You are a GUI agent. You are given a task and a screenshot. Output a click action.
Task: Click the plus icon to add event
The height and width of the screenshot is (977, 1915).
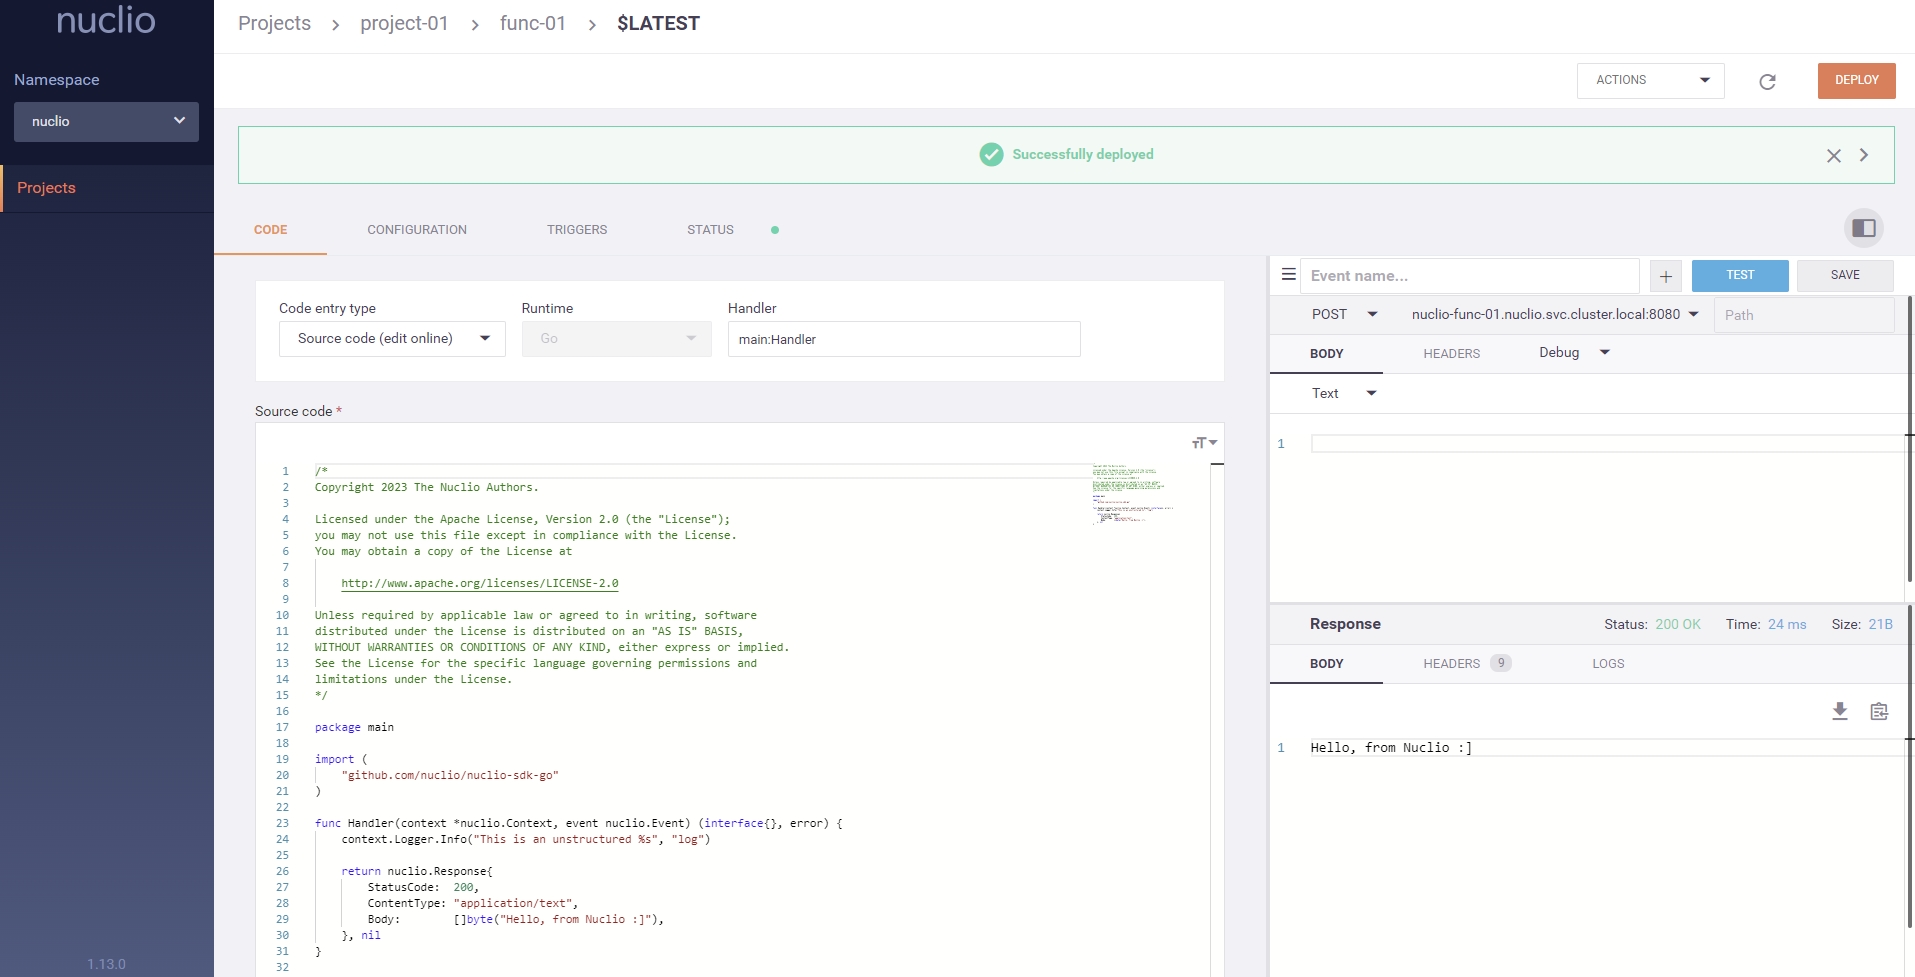[x=1665, y=276]
